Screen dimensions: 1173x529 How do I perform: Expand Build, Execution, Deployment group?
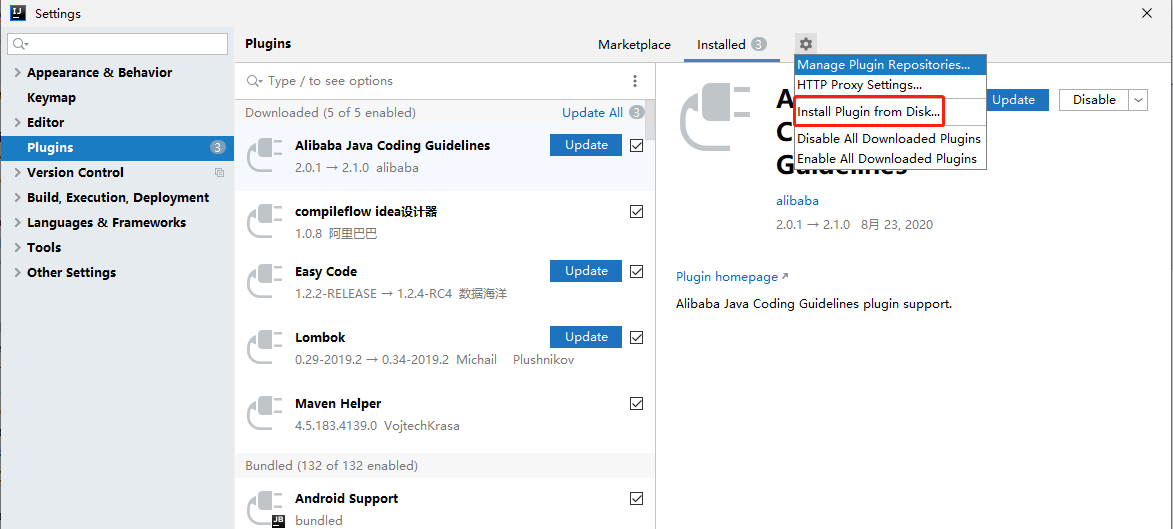tap(17, 198)
